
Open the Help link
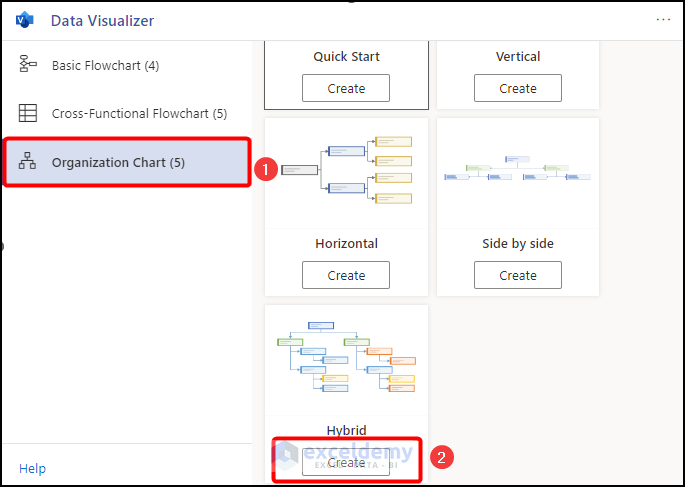coord(32,468)
